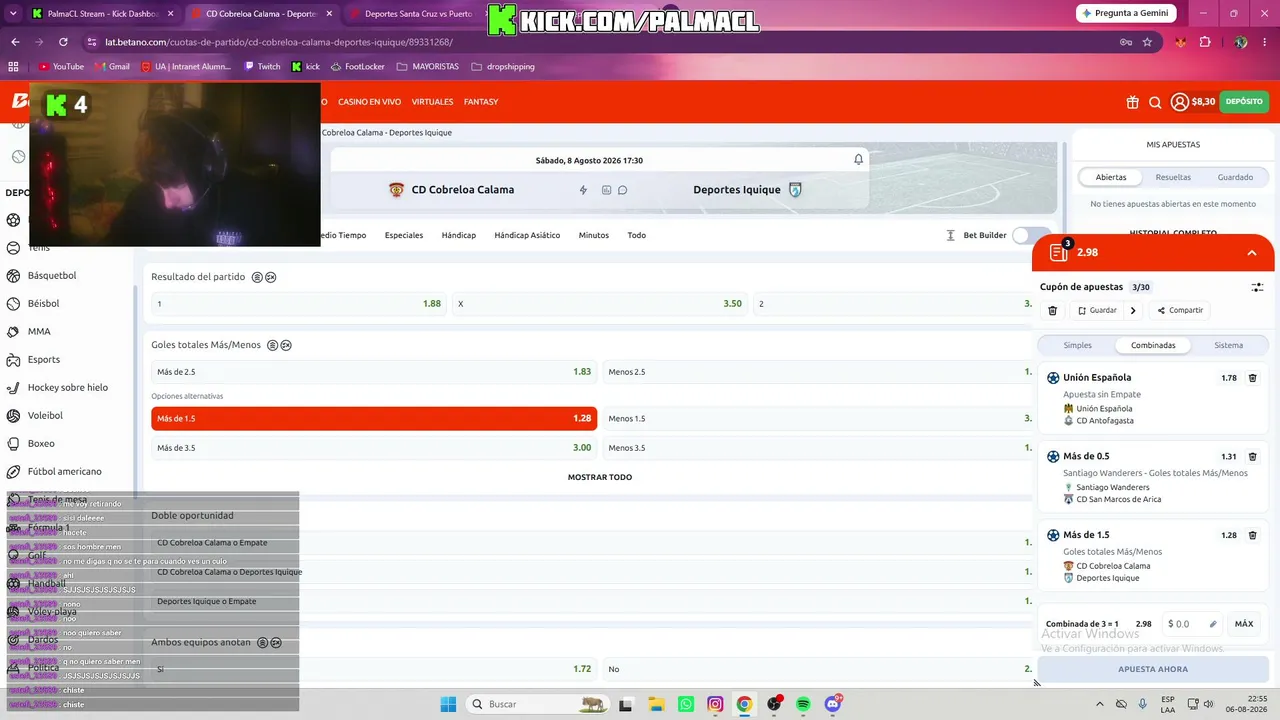This screenshot has width=1280, height=720.
Task: Click the browser address bar URL
Action: [x=279, y=42]
